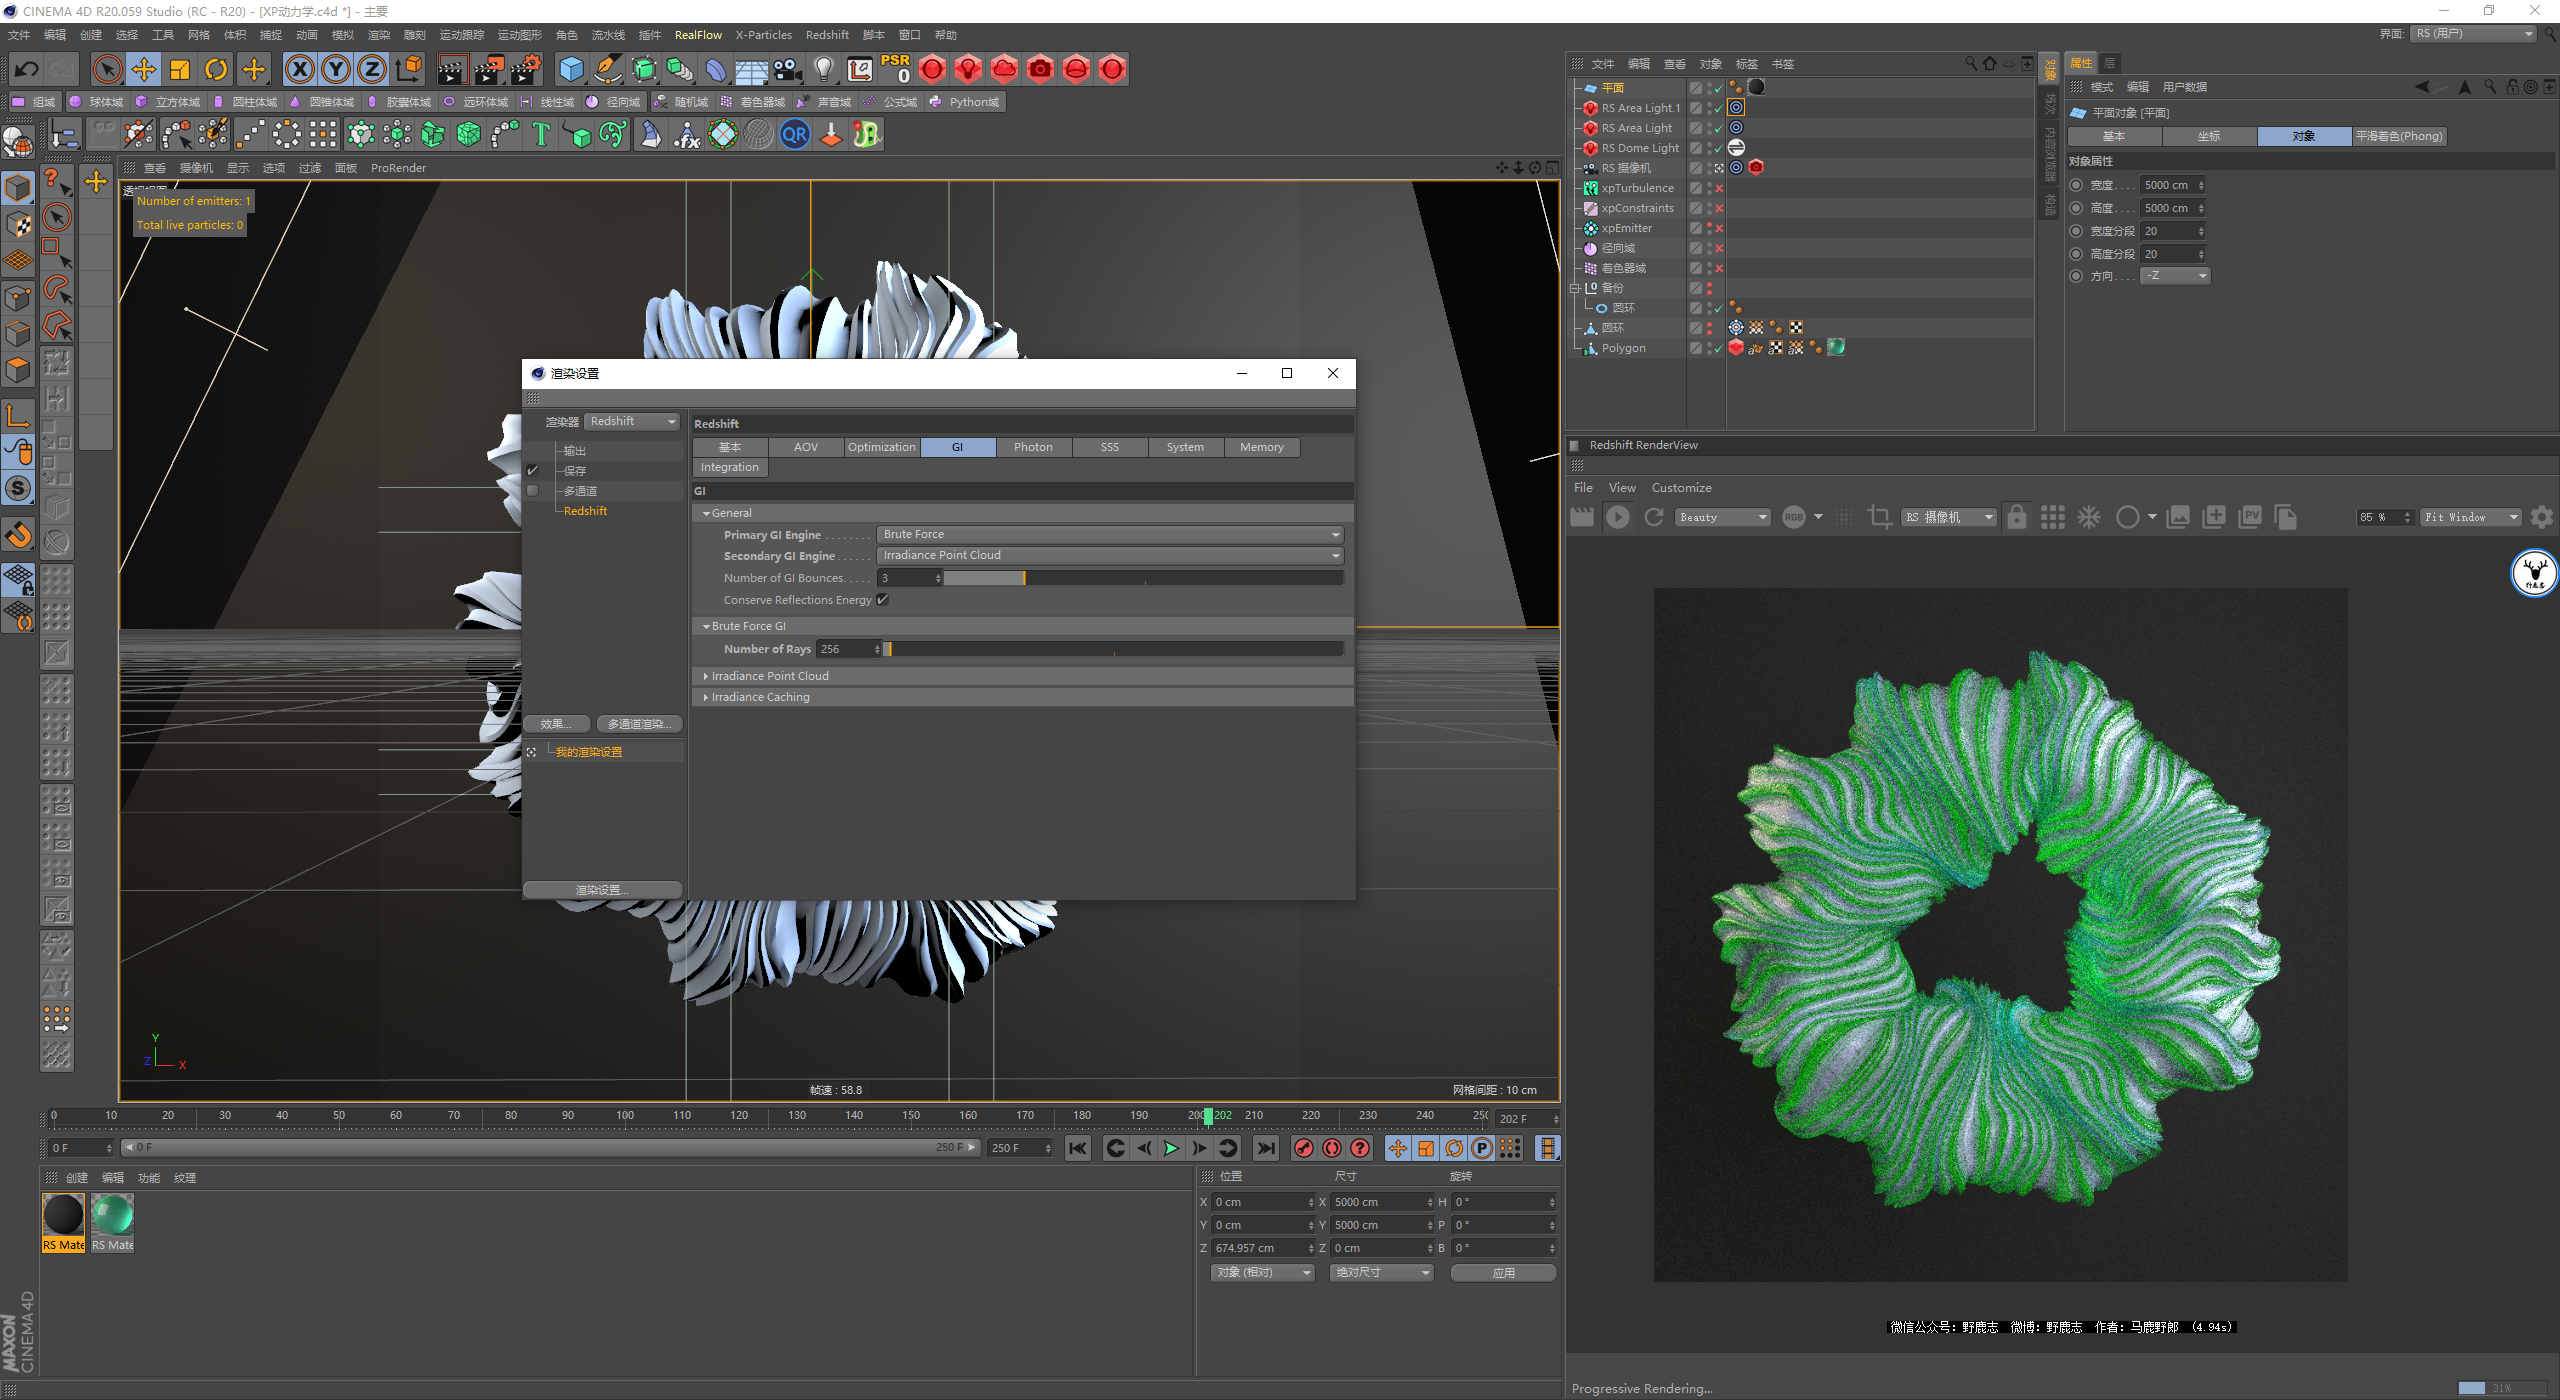Toggle RenderView lock camera icon
This screenshot has width=2560, height=1400.
click(x=2016, y=517)
